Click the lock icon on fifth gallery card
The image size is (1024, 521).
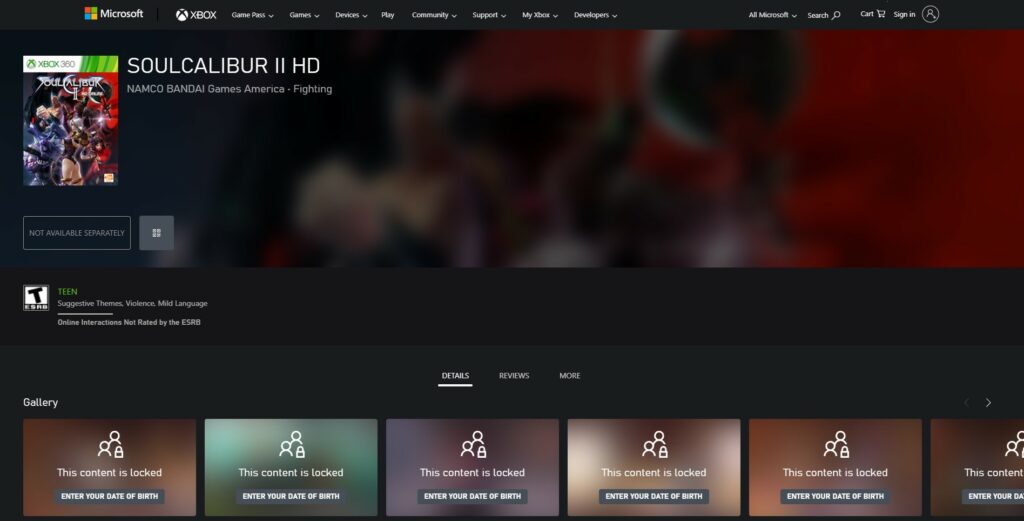[837, 445]
